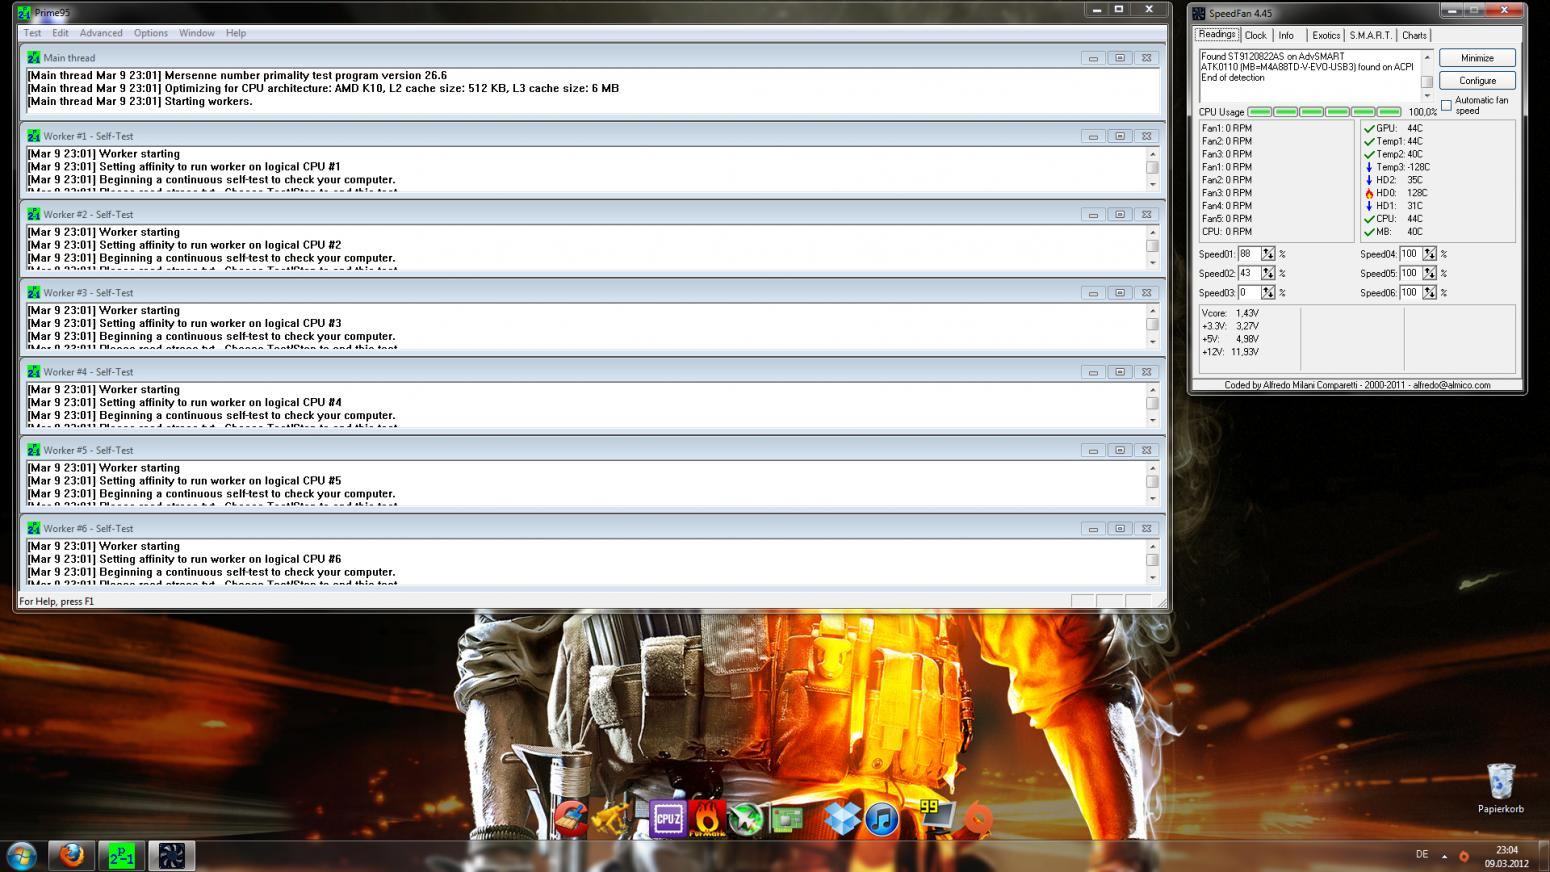1550x872 pixels.
Task: Click the Prime95 title bar icon
Action: coord(25,13)
